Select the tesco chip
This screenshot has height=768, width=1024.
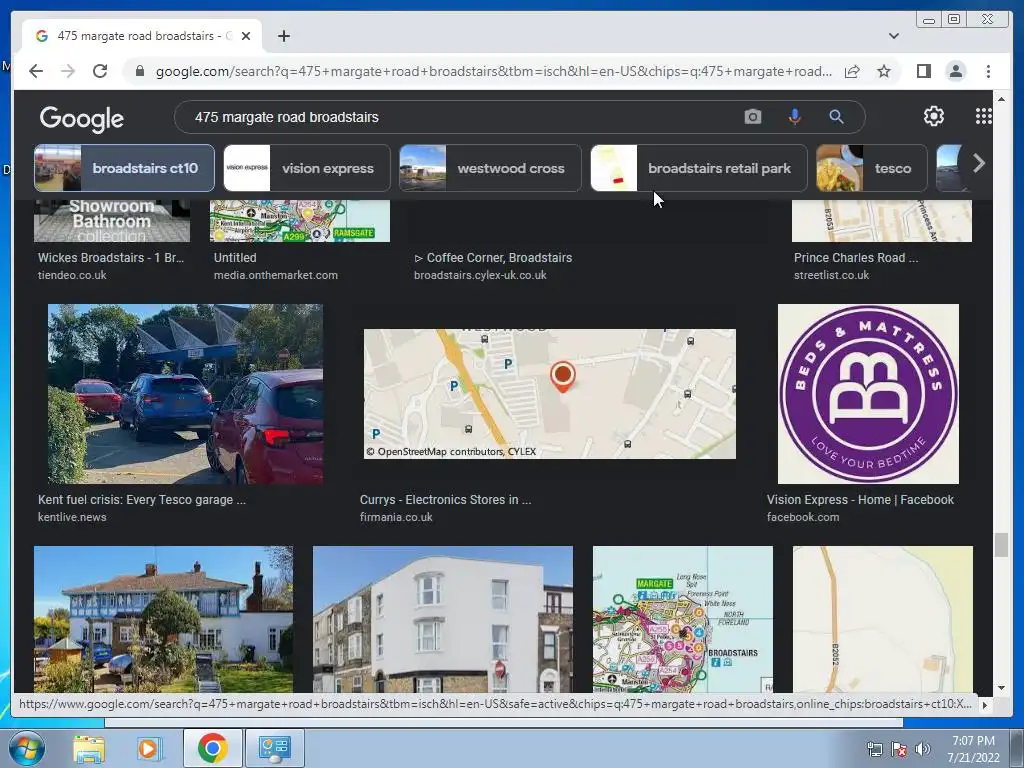871,168
